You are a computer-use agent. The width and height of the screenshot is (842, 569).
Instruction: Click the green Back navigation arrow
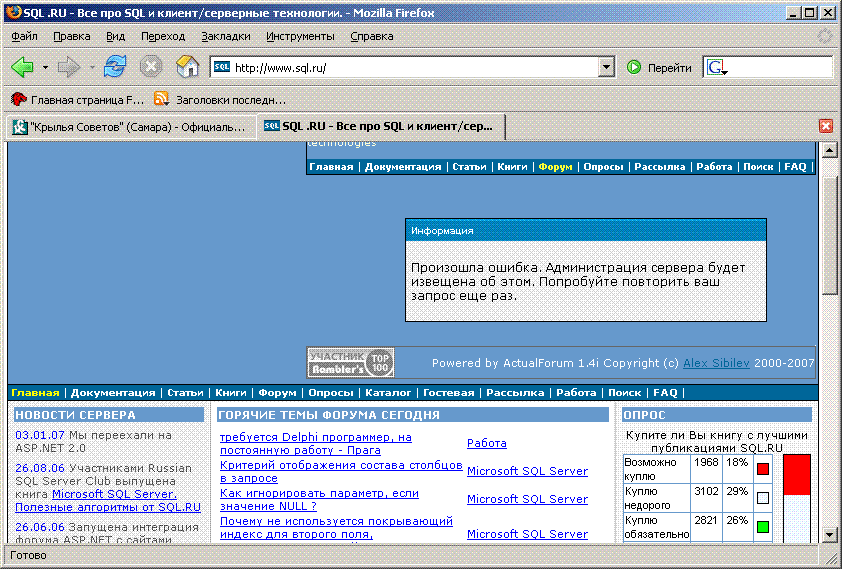tap(22, 67)
